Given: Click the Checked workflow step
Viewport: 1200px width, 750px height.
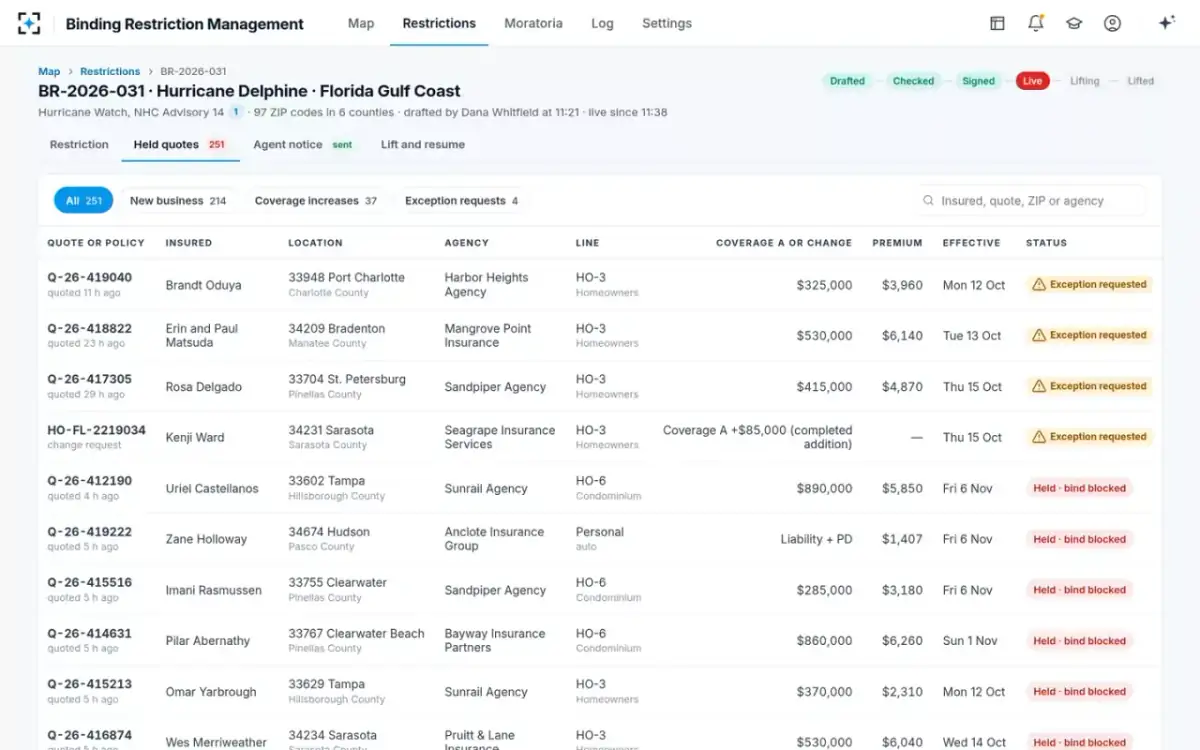Looking at the screenshot, I should pyautogui.click(x=913, y=81).
